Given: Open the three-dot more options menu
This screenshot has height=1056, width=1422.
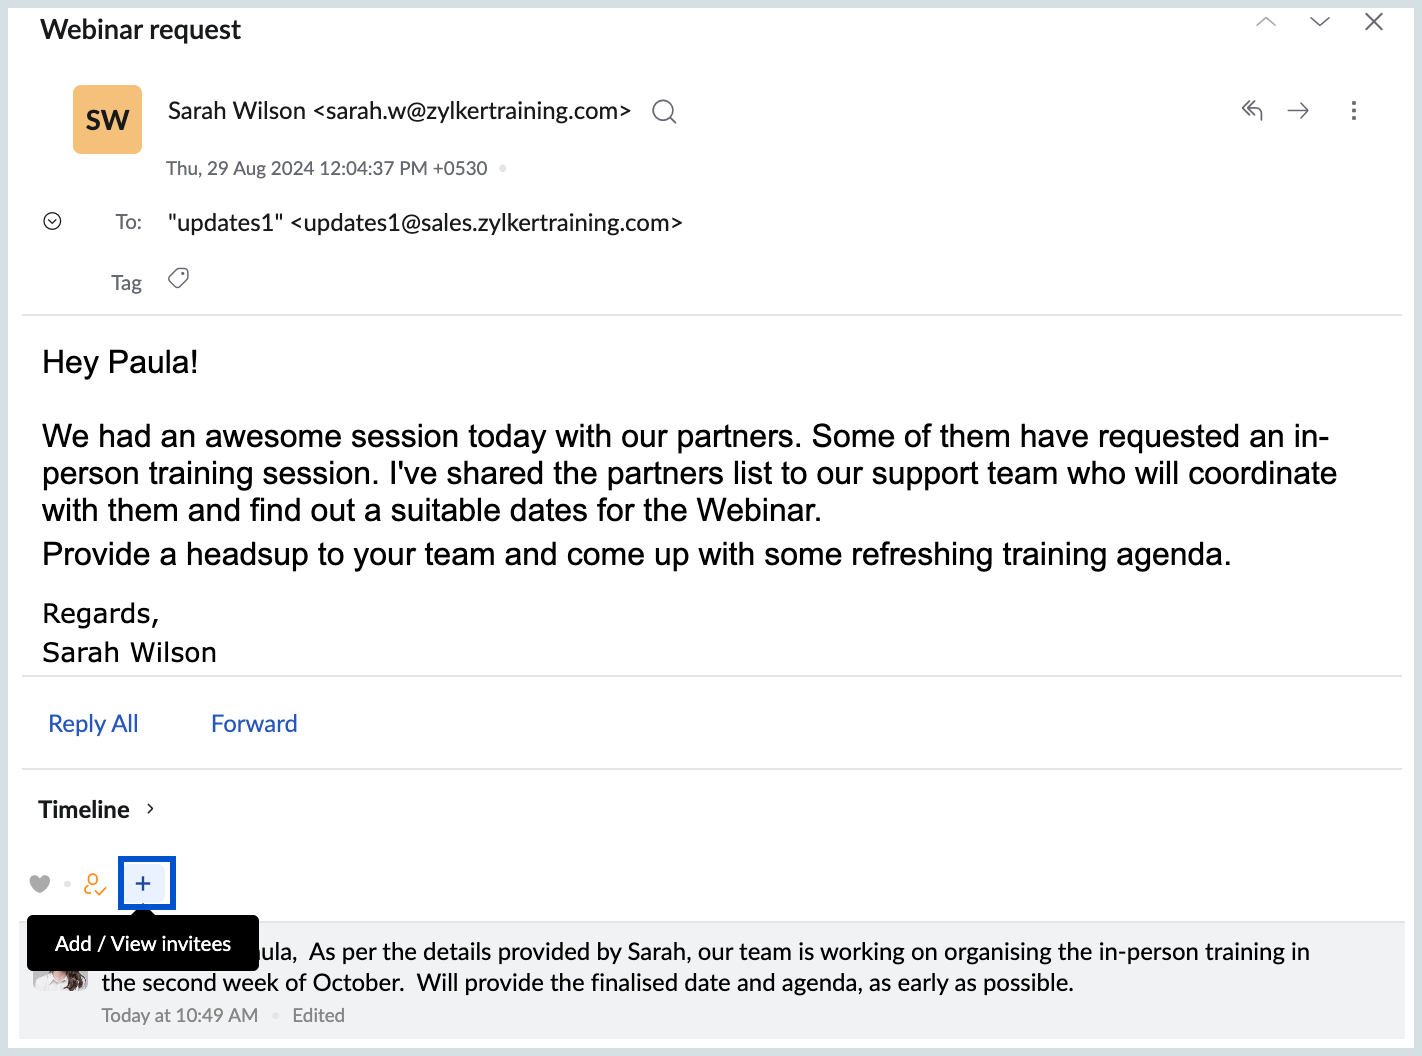Looking at the screenshot, I should 1354,110.
